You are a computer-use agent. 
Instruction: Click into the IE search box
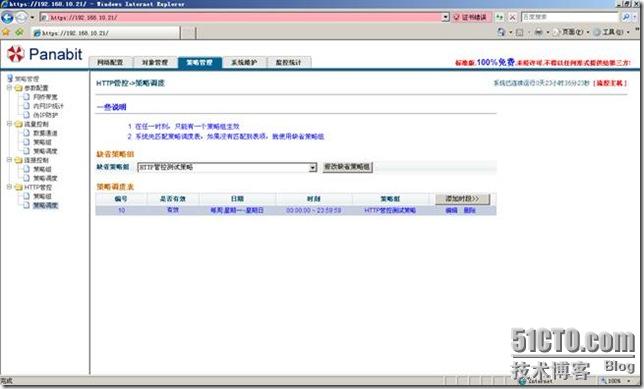point(570,17)
